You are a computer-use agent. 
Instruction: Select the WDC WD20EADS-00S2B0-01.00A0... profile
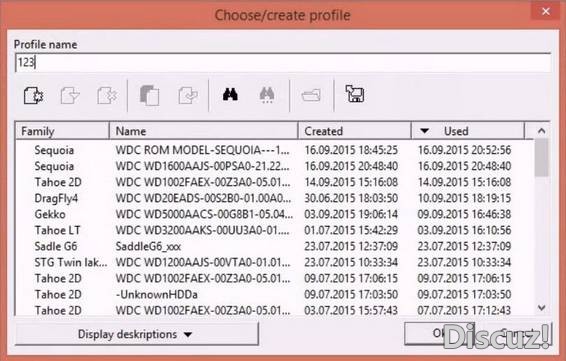point(203,198)
